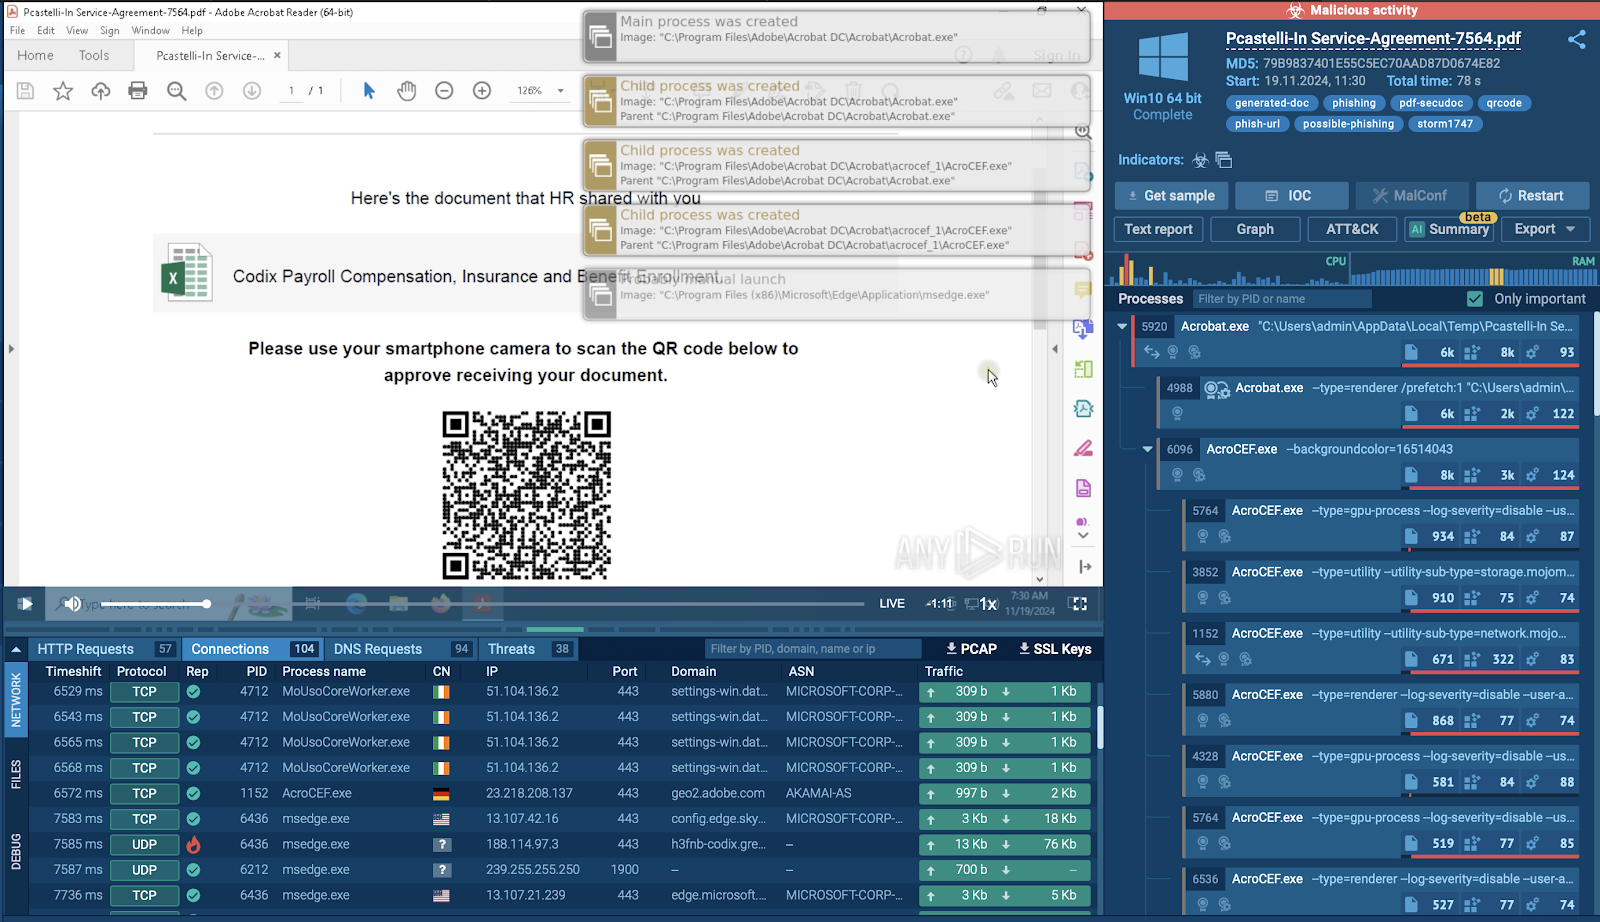This screenshot has height=922, width=1600.
Task: Mute the recording with the volume icon
Action: coord(72,604)
